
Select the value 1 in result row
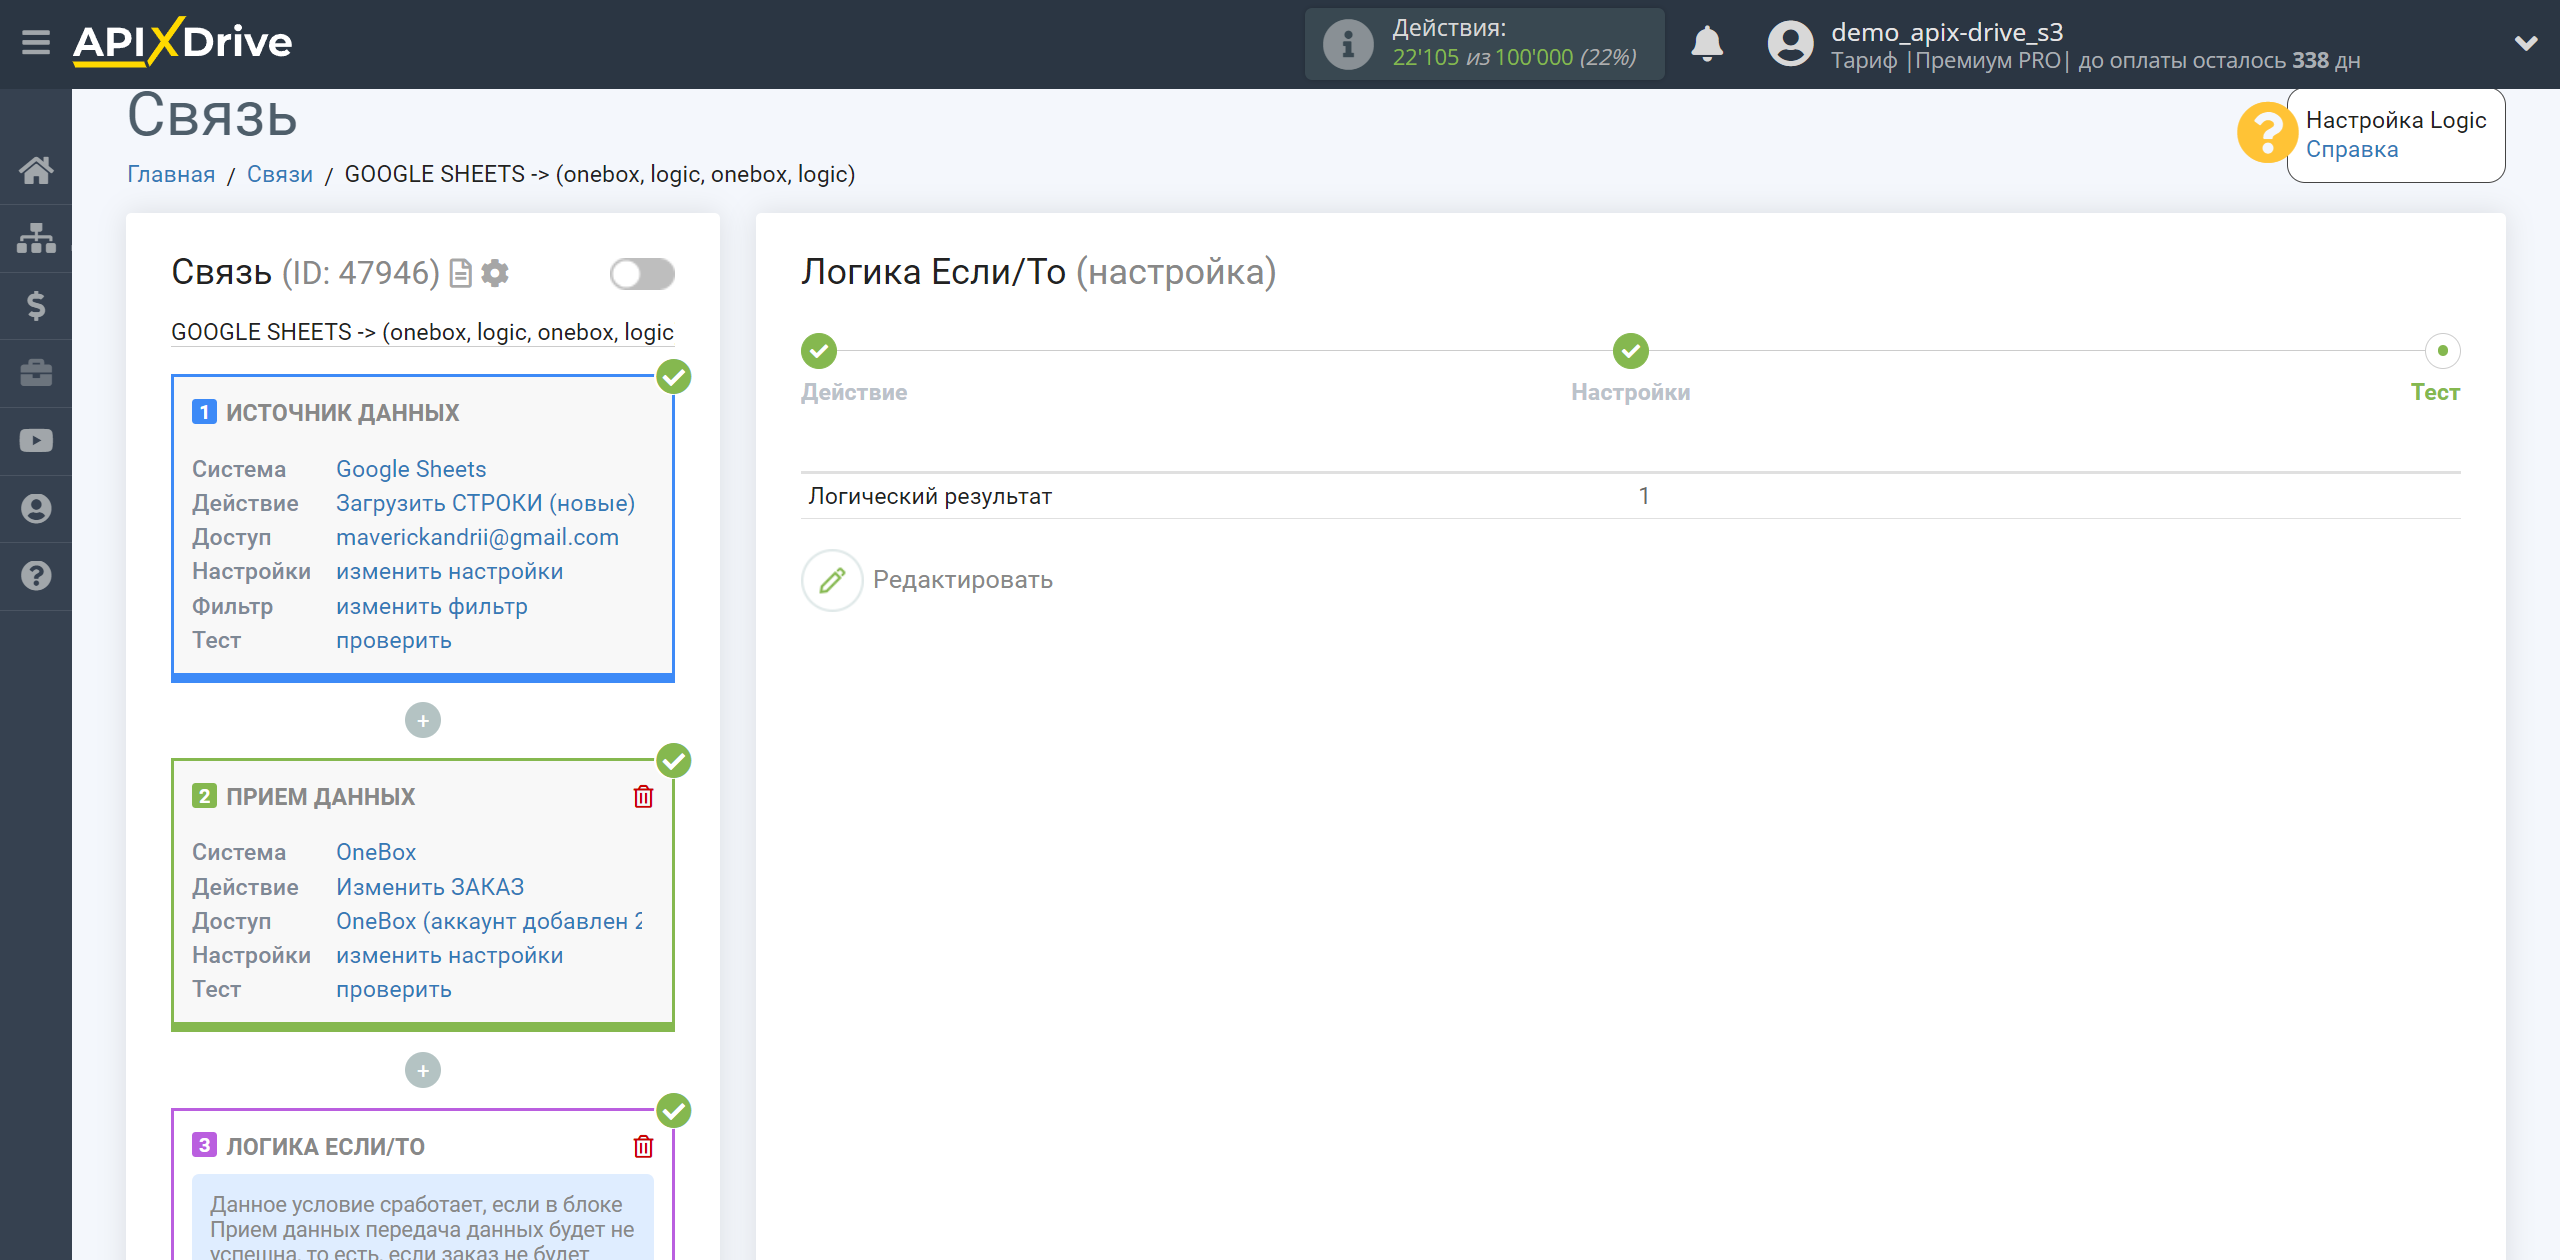[1644, 496]
